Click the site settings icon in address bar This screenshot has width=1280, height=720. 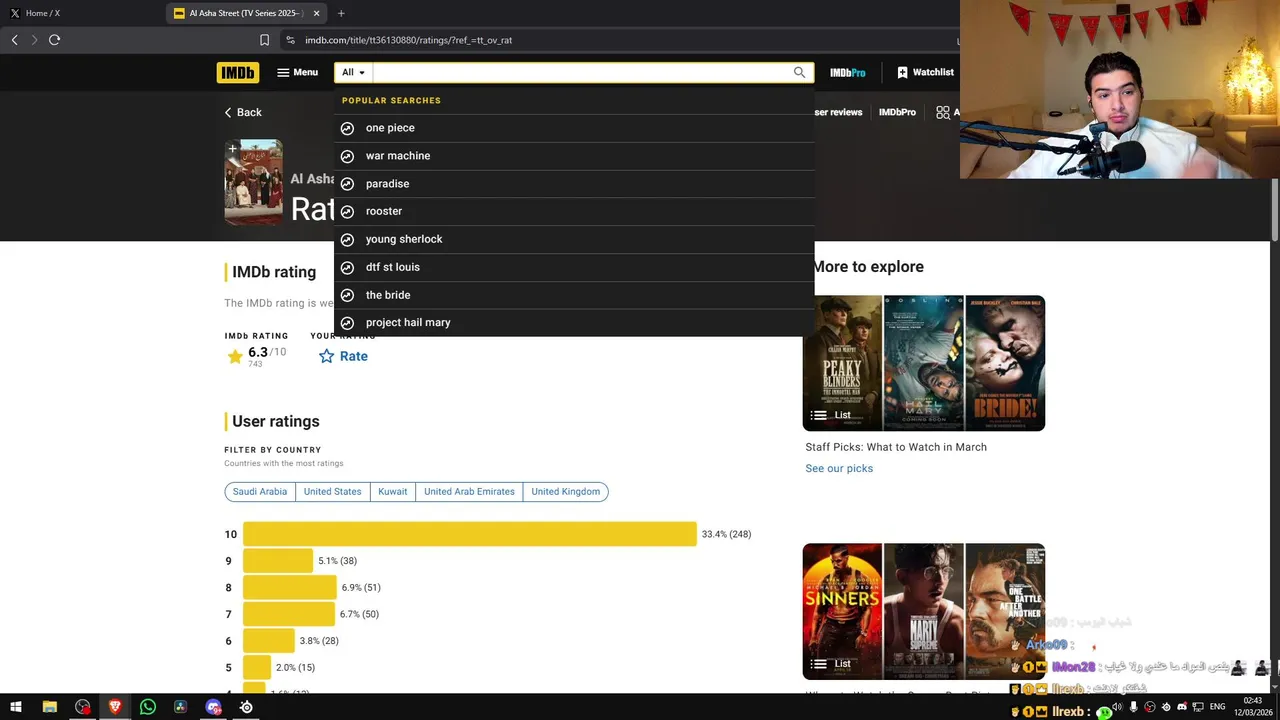click(290, 40)
